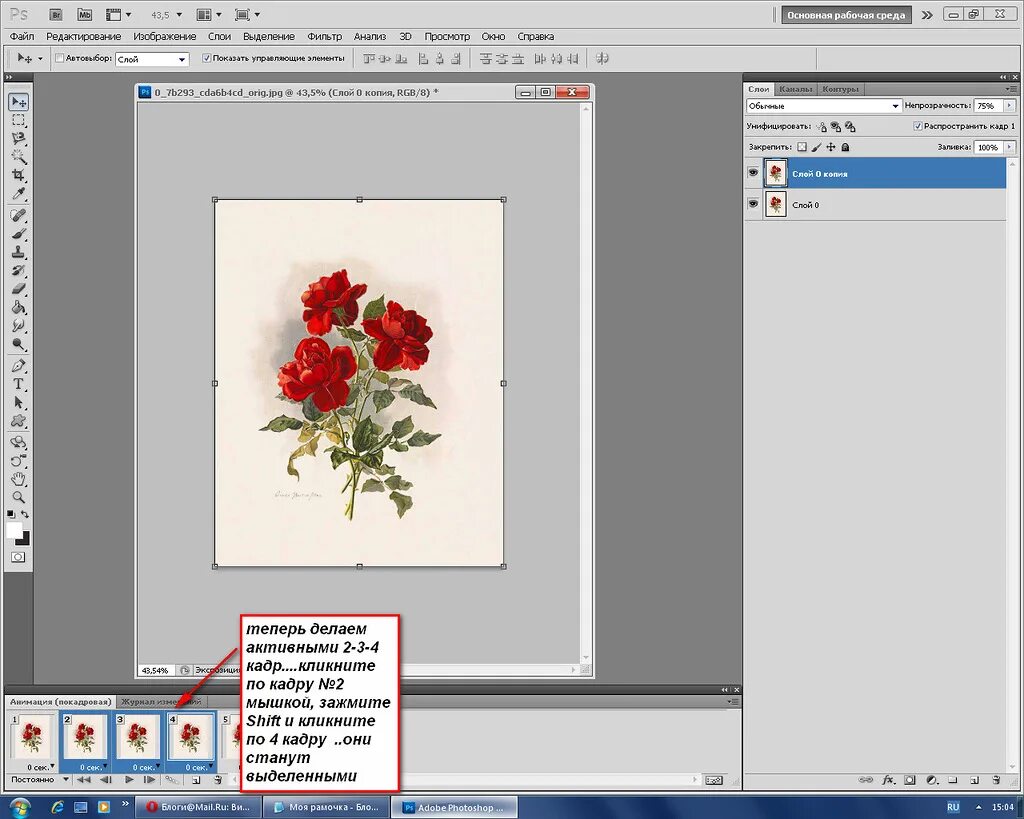The height and width of the screenshot is (819, 1024).
Task: Select the Path Selection arrow tool
Action: click(18, 402)
